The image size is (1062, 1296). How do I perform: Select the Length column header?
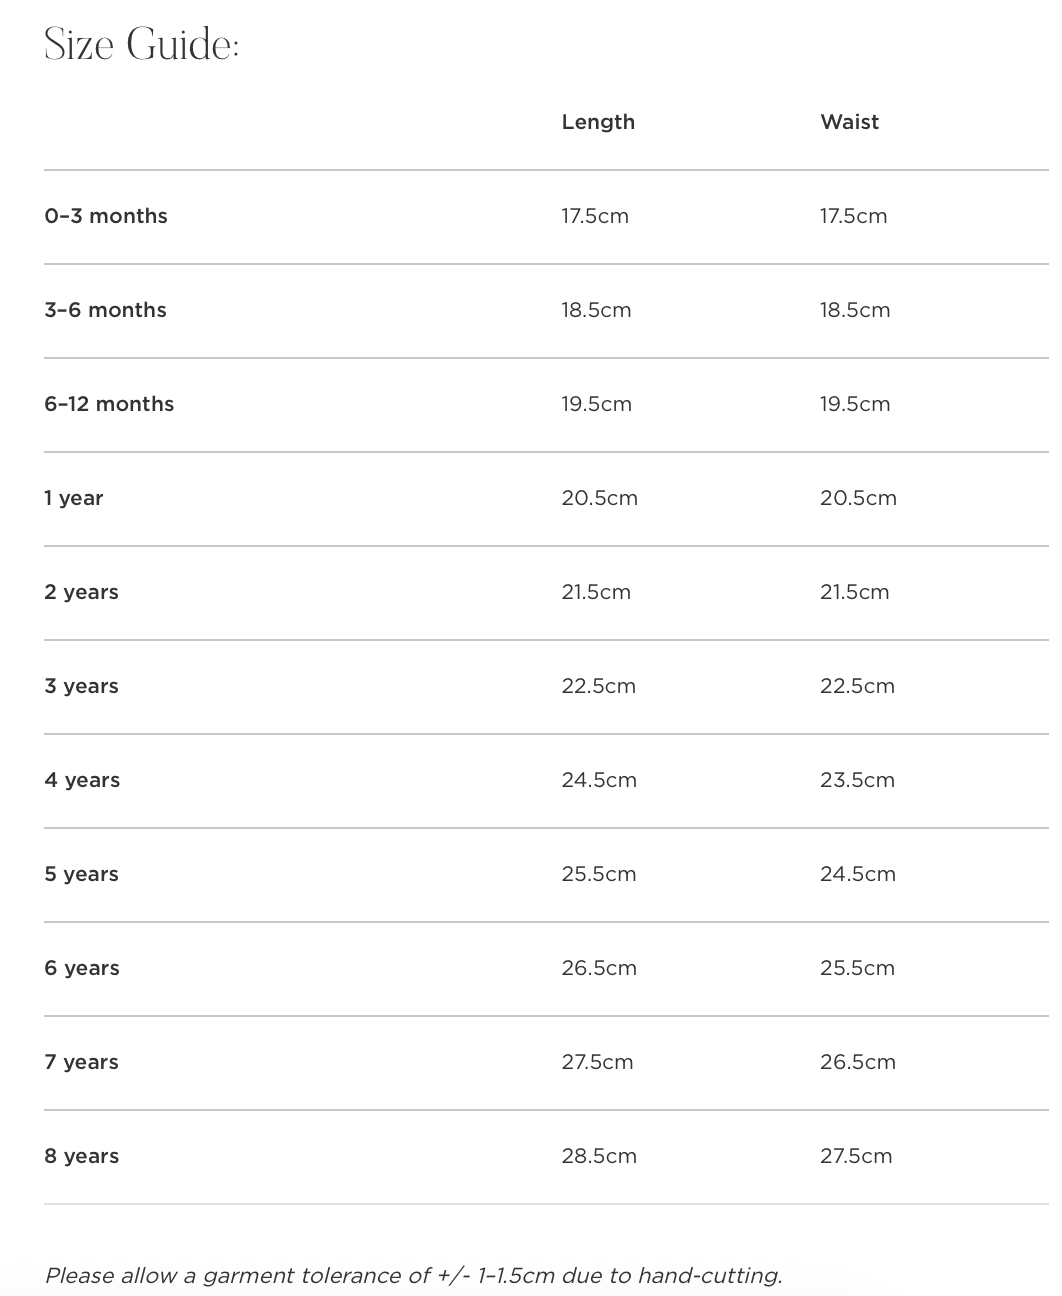(598, 122)
